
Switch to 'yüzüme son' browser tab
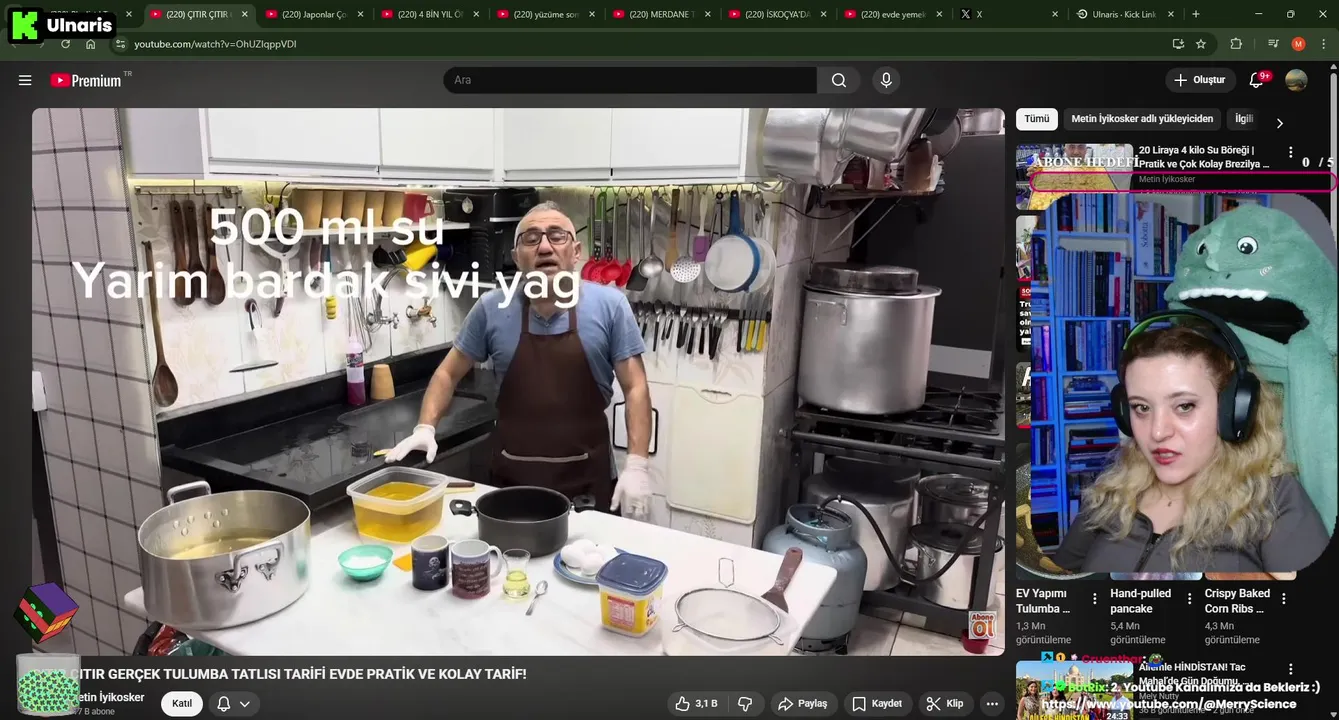[547, 14]
